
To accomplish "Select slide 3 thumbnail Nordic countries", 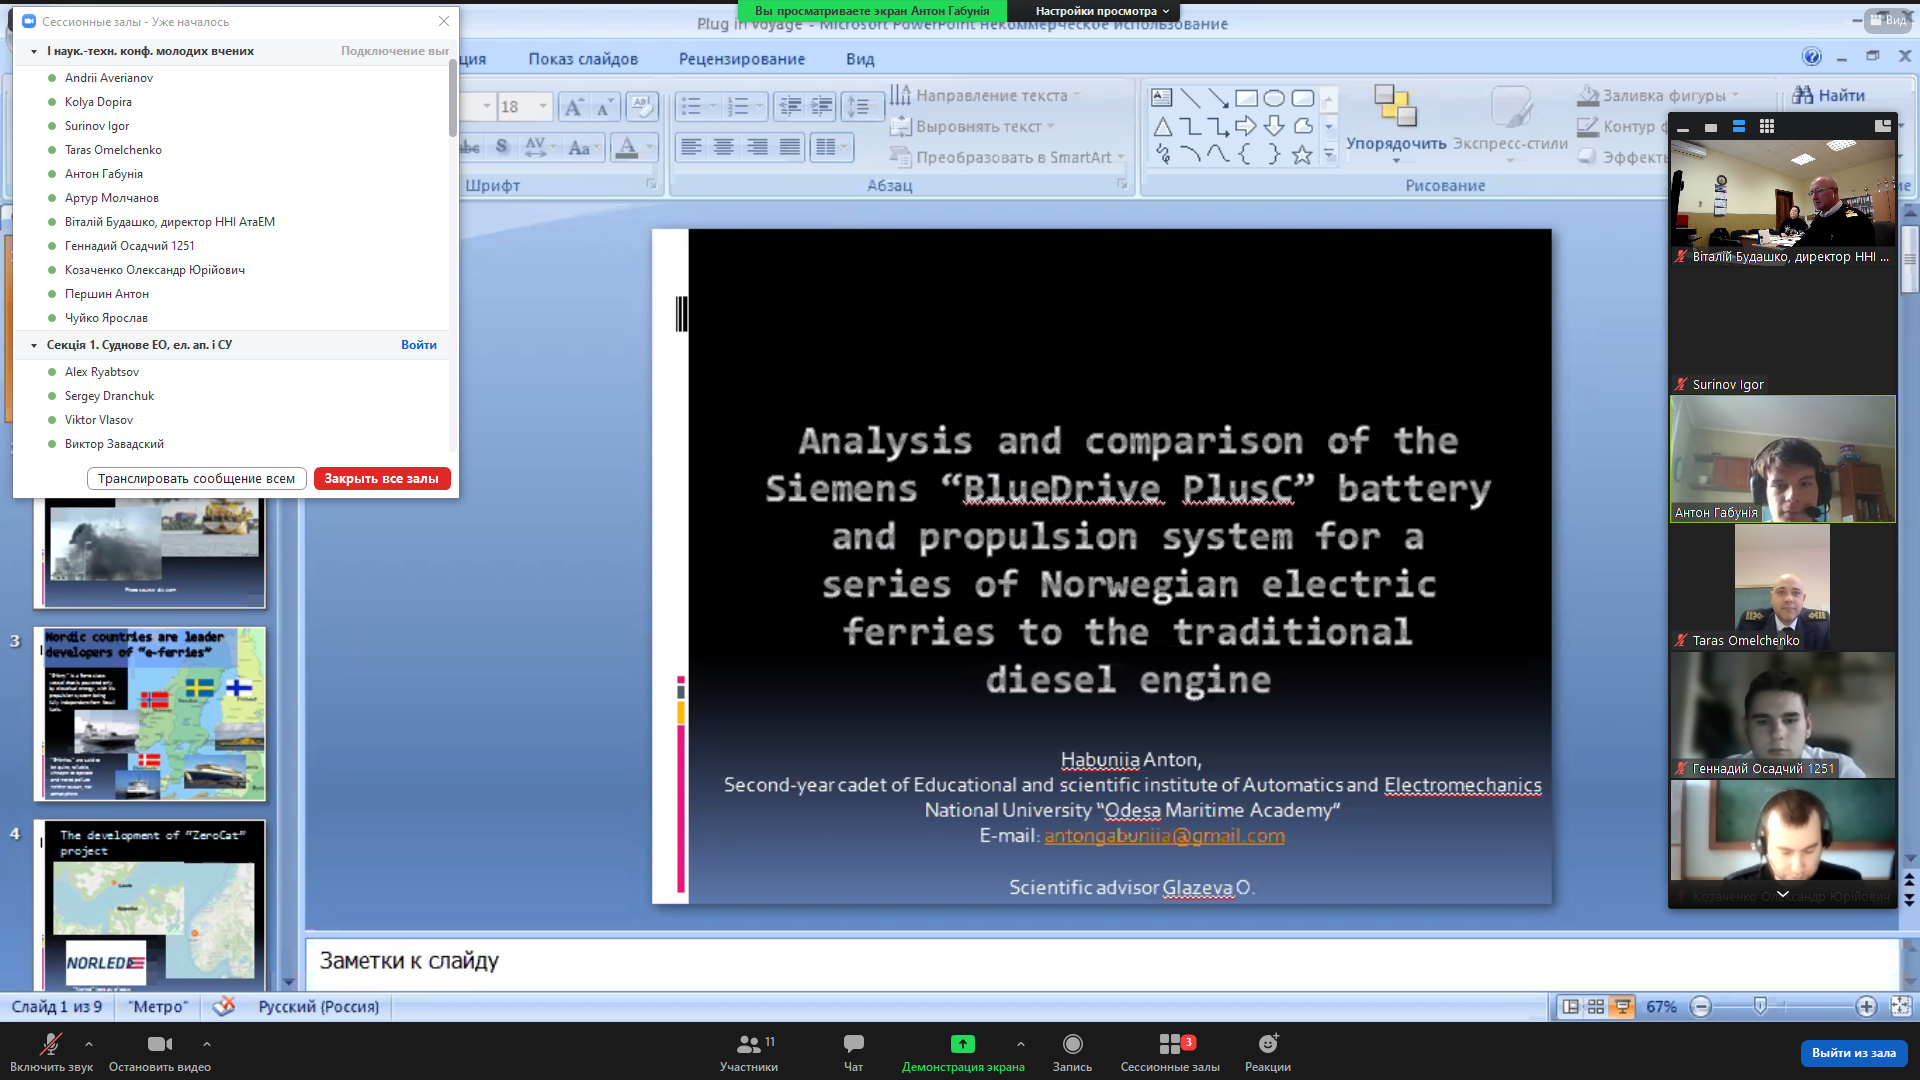I will (x=150, y=714).
